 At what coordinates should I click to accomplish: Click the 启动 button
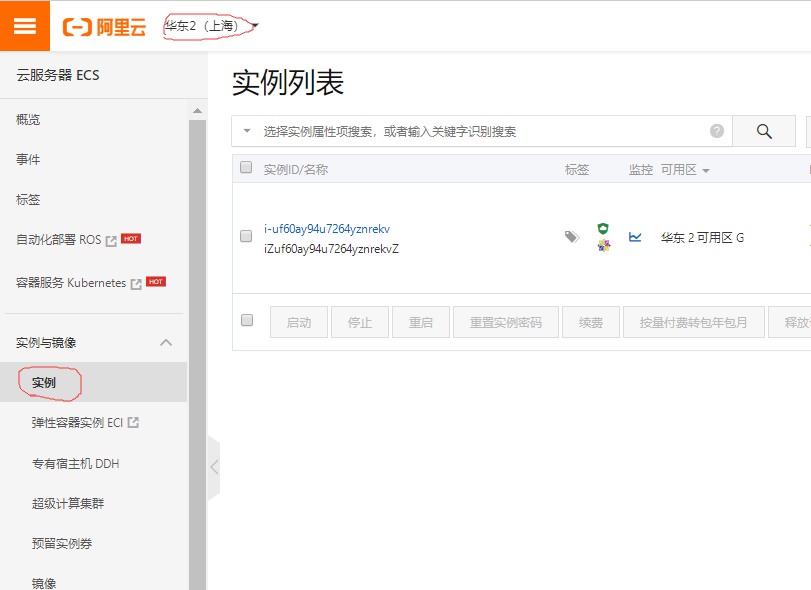point(299,322)
